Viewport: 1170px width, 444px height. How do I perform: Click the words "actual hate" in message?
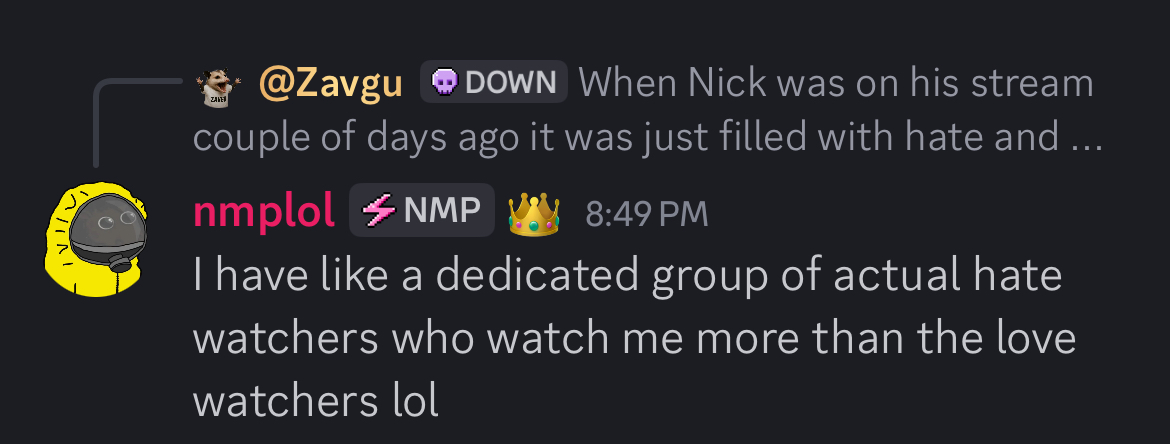pyautogui.click(x=948, y=274)
